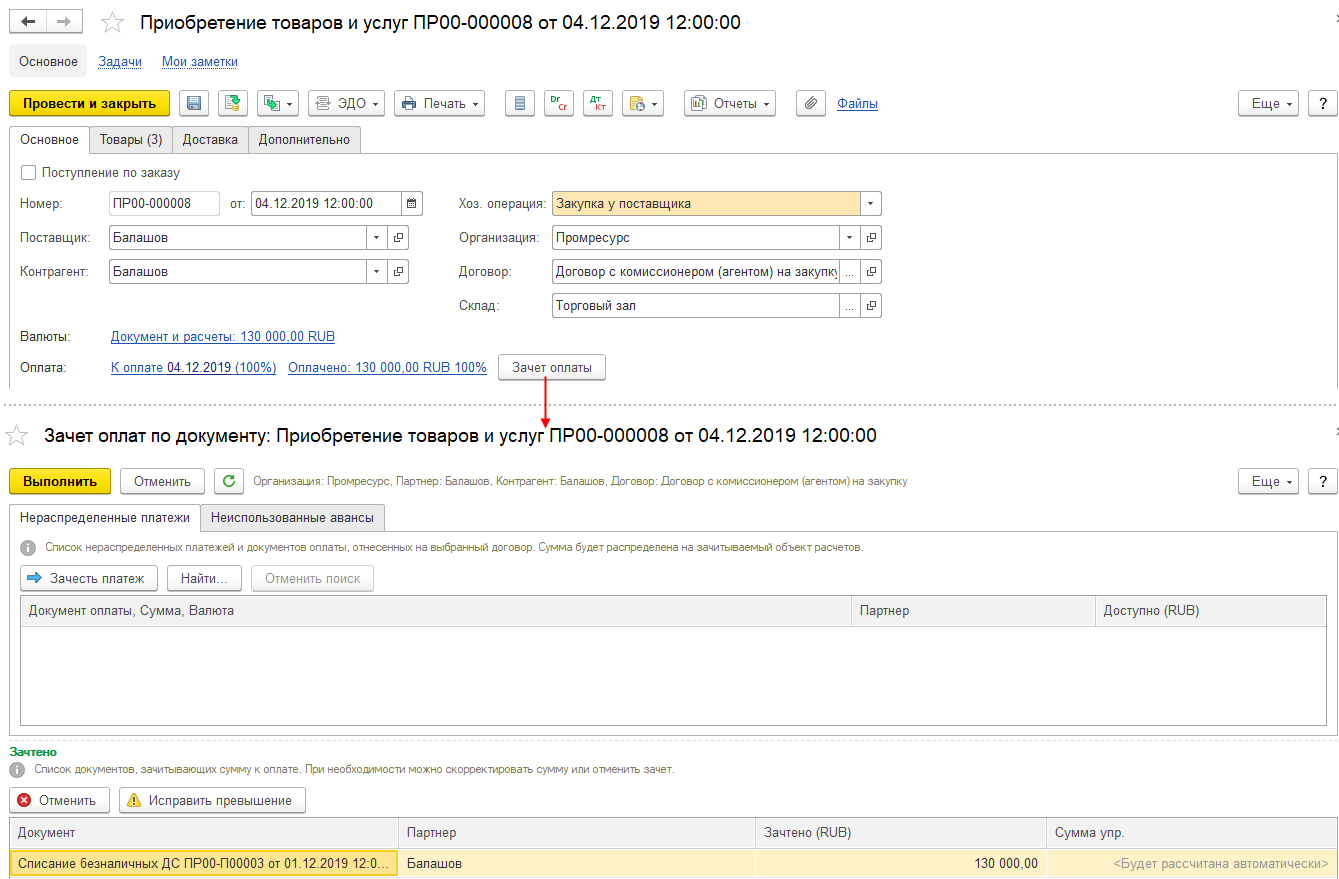1339x879 pixels.
Task: Click the Доступно (RUB) column header
Action: [x=1211, y=610]
